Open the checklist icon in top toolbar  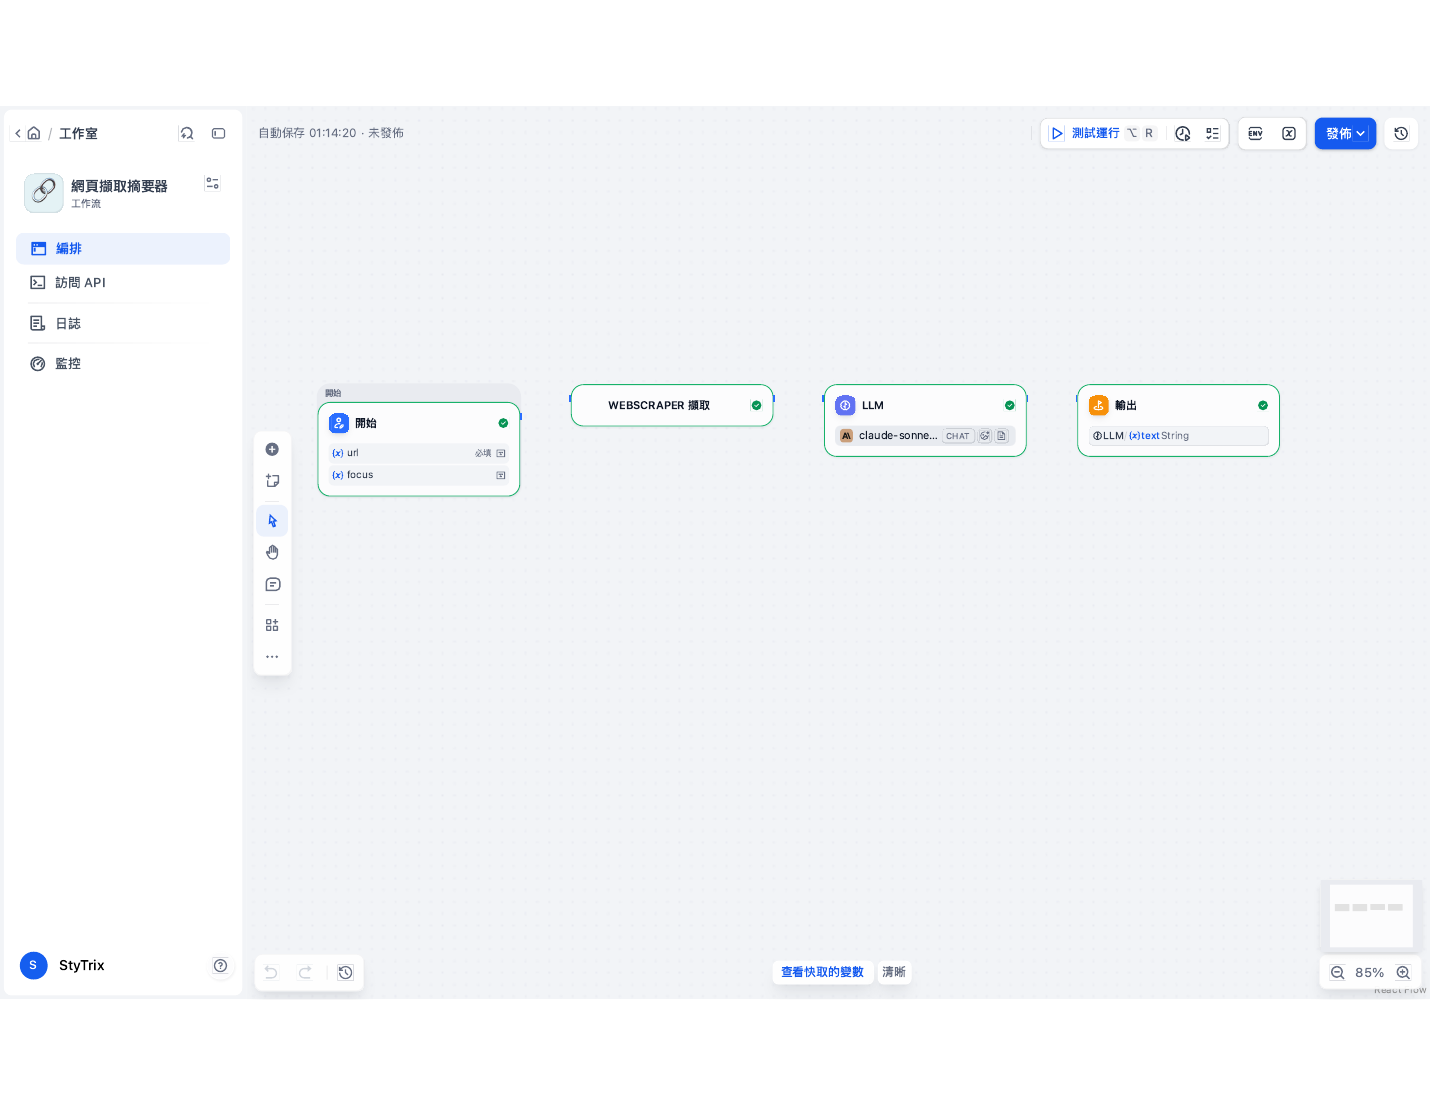[x=1212, y=133]
